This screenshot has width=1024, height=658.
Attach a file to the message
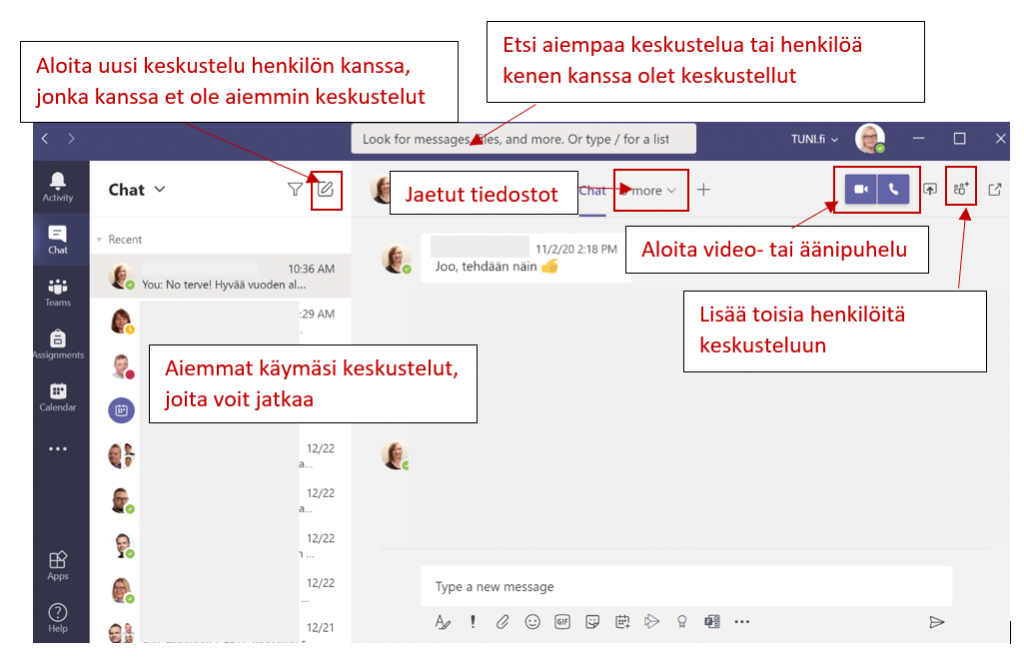(x=503, y=622)
